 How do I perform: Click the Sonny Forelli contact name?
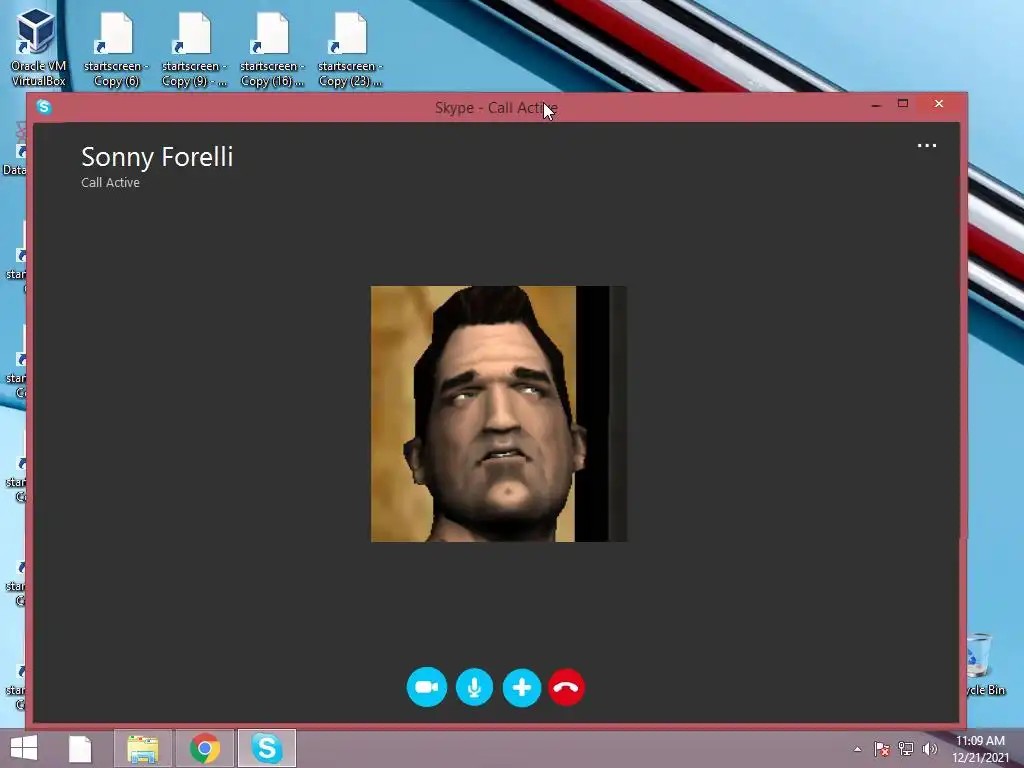point(157,157)
